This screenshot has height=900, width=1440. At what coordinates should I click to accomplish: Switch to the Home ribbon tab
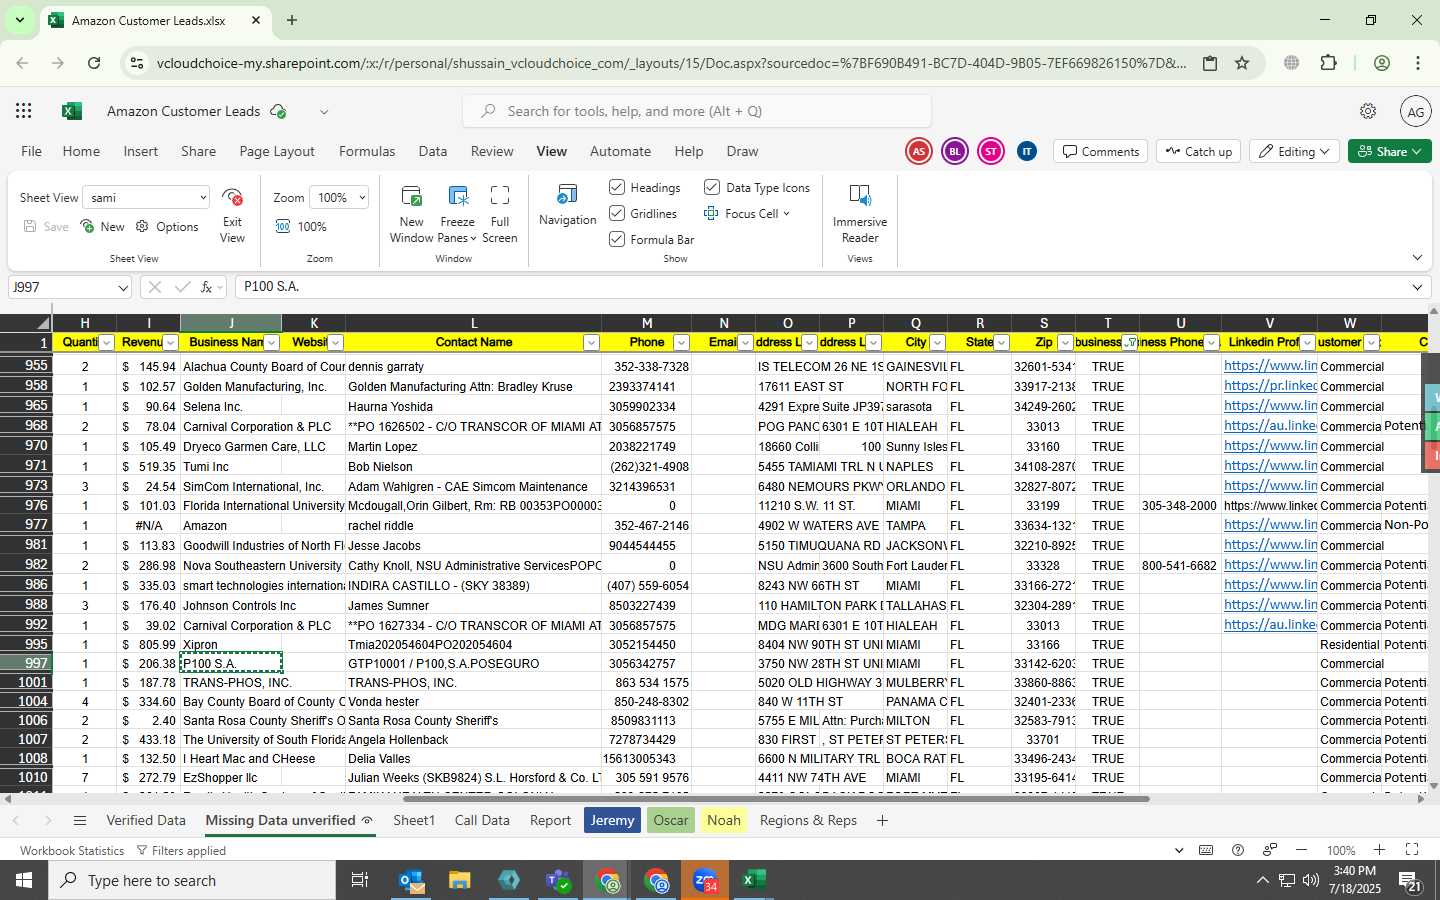point(81,151)
